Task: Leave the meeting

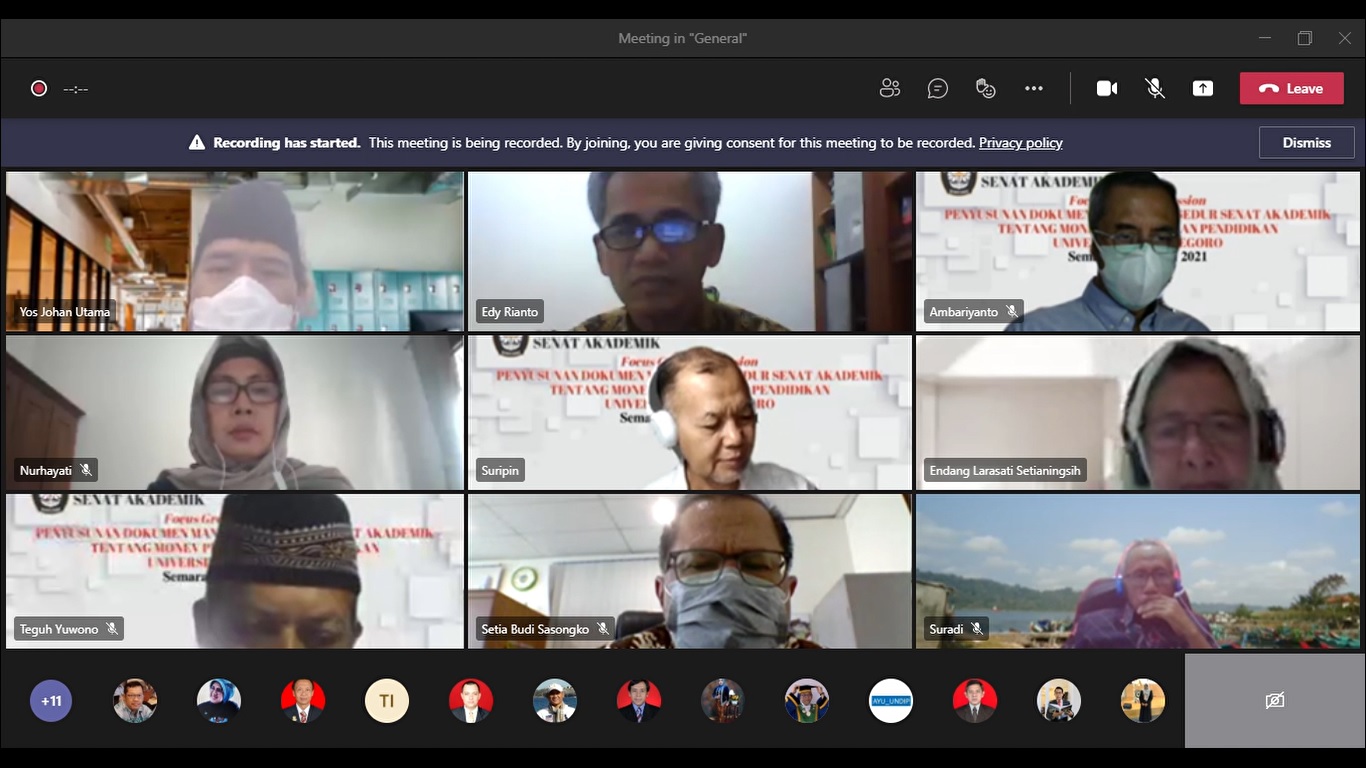Action: (x=1291, y=88)
